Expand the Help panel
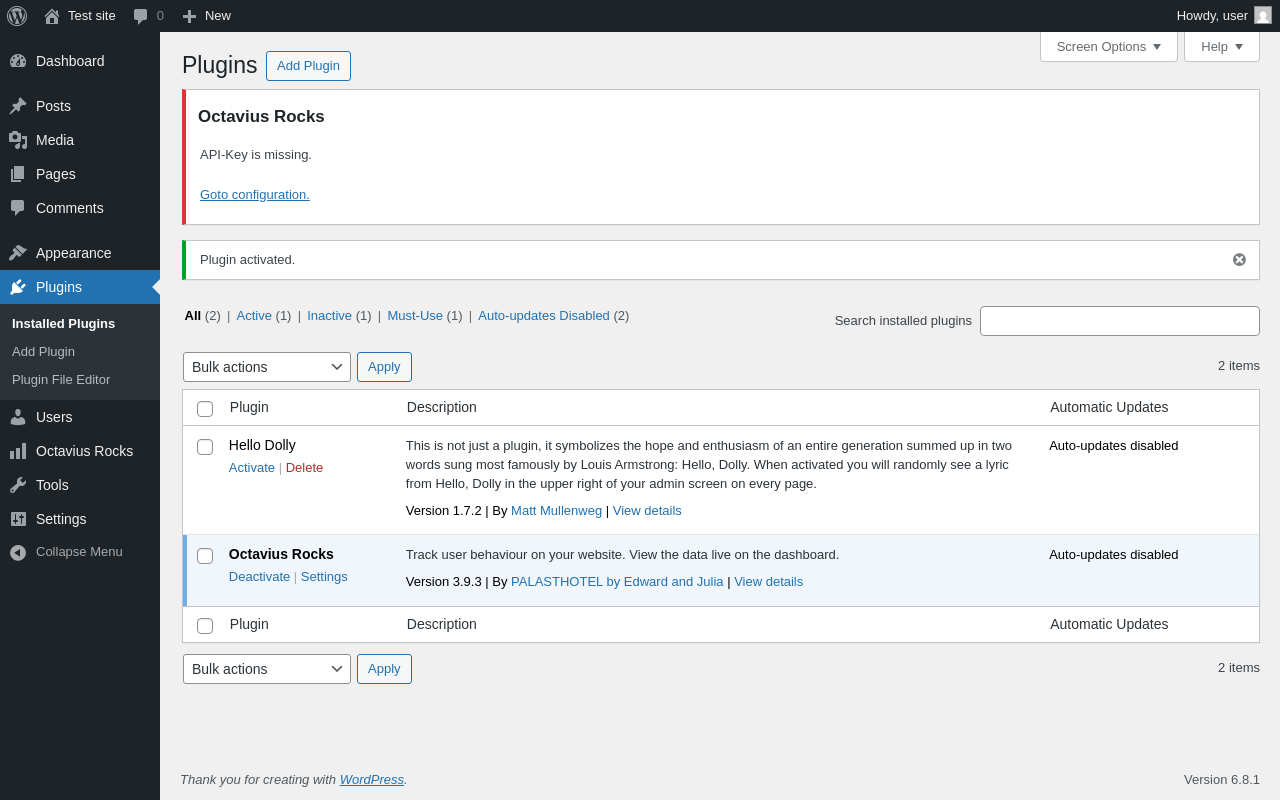 point(1222,46)
